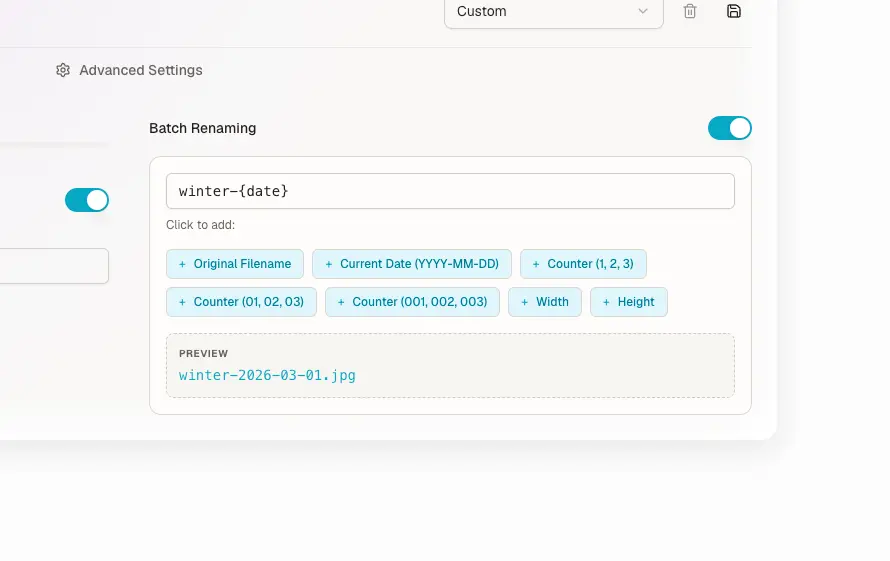Screen dimensions: 890x561
Task: Click the Advanced Settings gear icon
Action: (x=63, y=70)
